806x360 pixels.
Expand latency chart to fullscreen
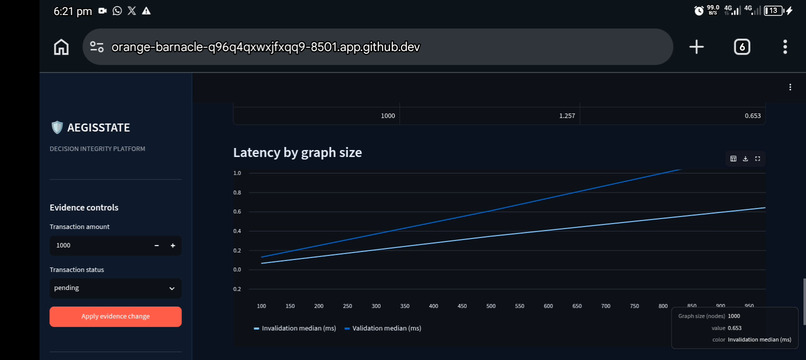coord(757,159)
